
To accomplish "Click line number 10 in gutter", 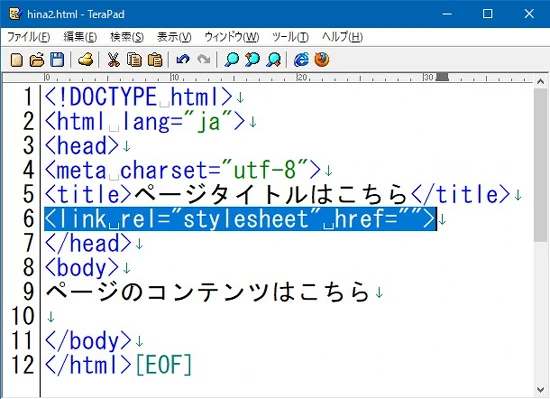I will point(23,316).
